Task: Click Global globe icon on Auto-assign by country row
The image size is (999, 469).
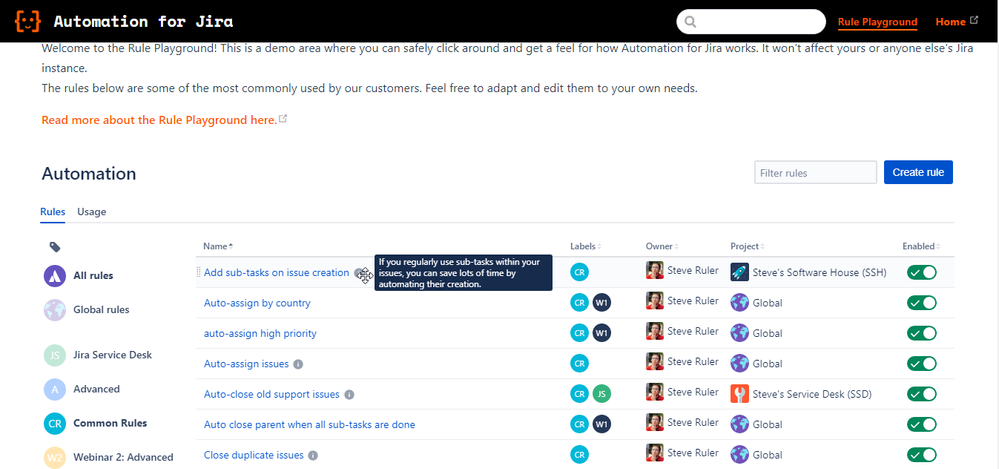Action: pos(740,302)
